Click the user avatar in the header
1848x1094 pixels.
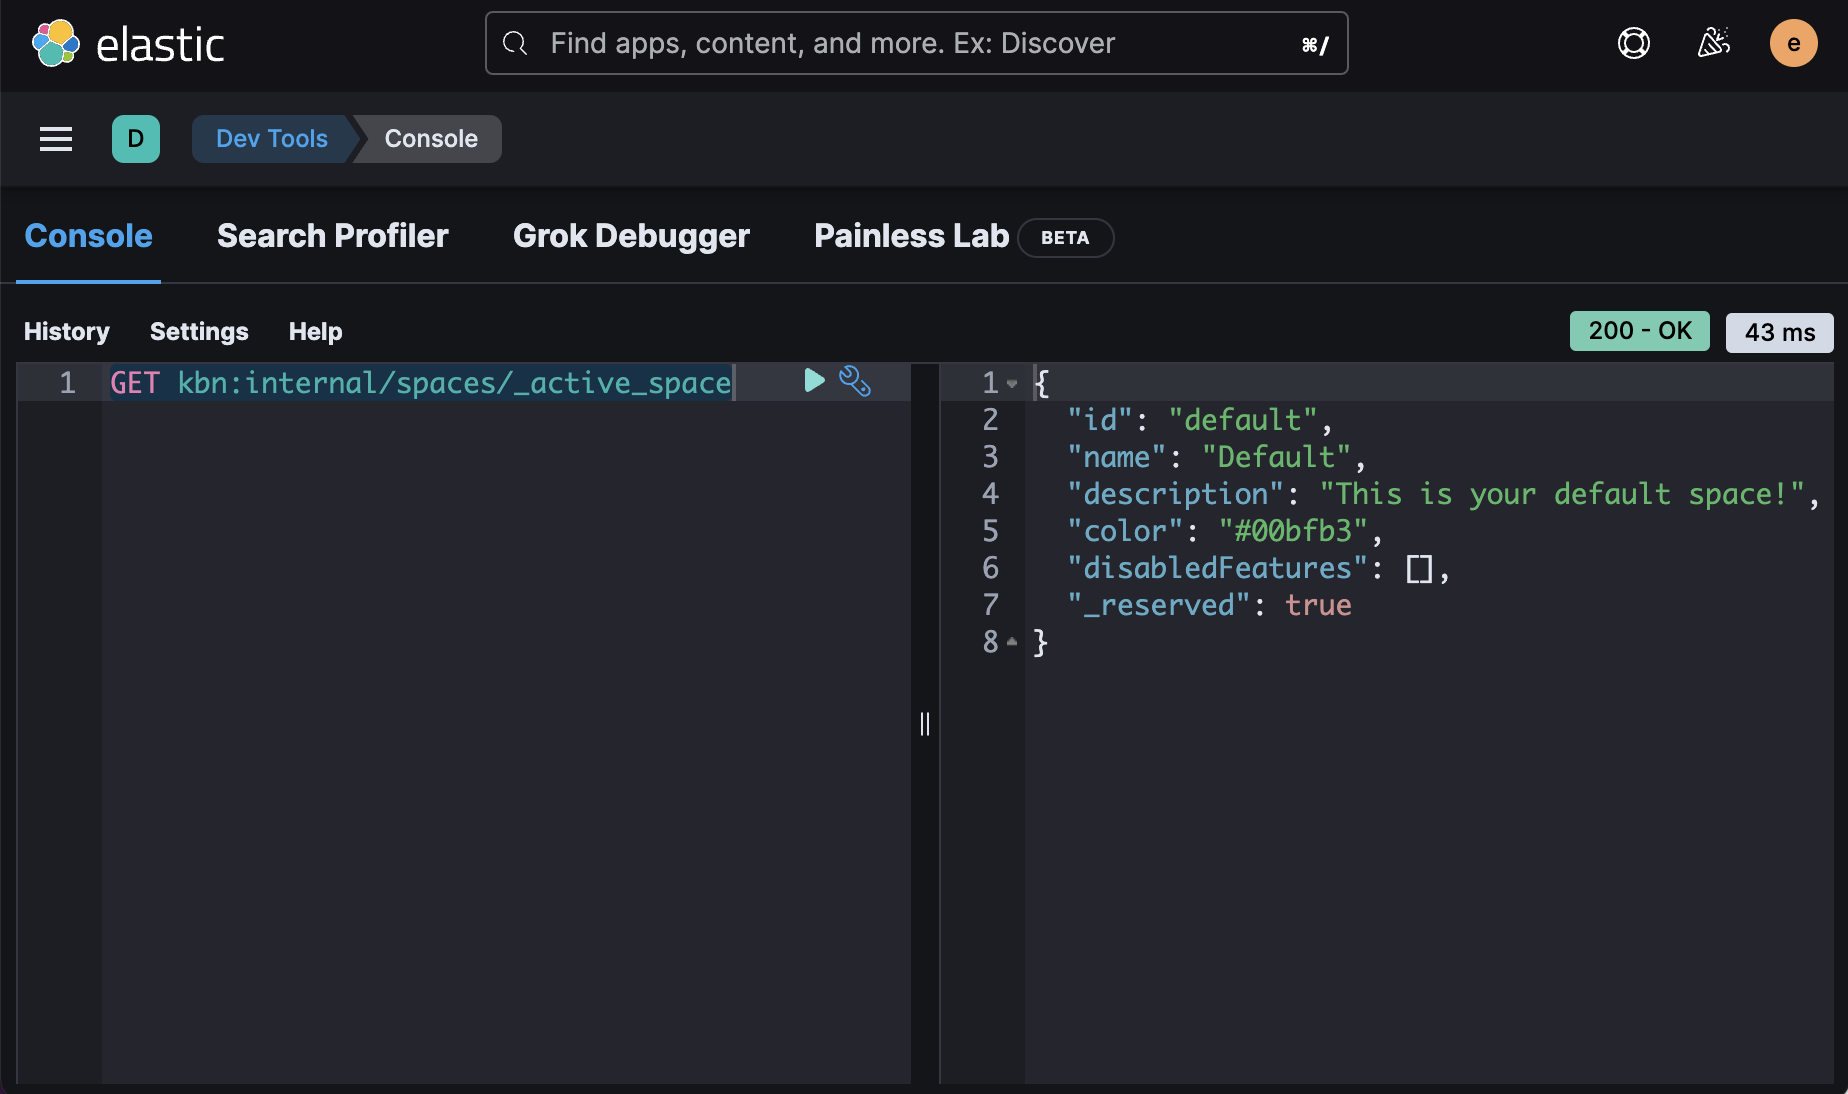(x=1794, y=43)
